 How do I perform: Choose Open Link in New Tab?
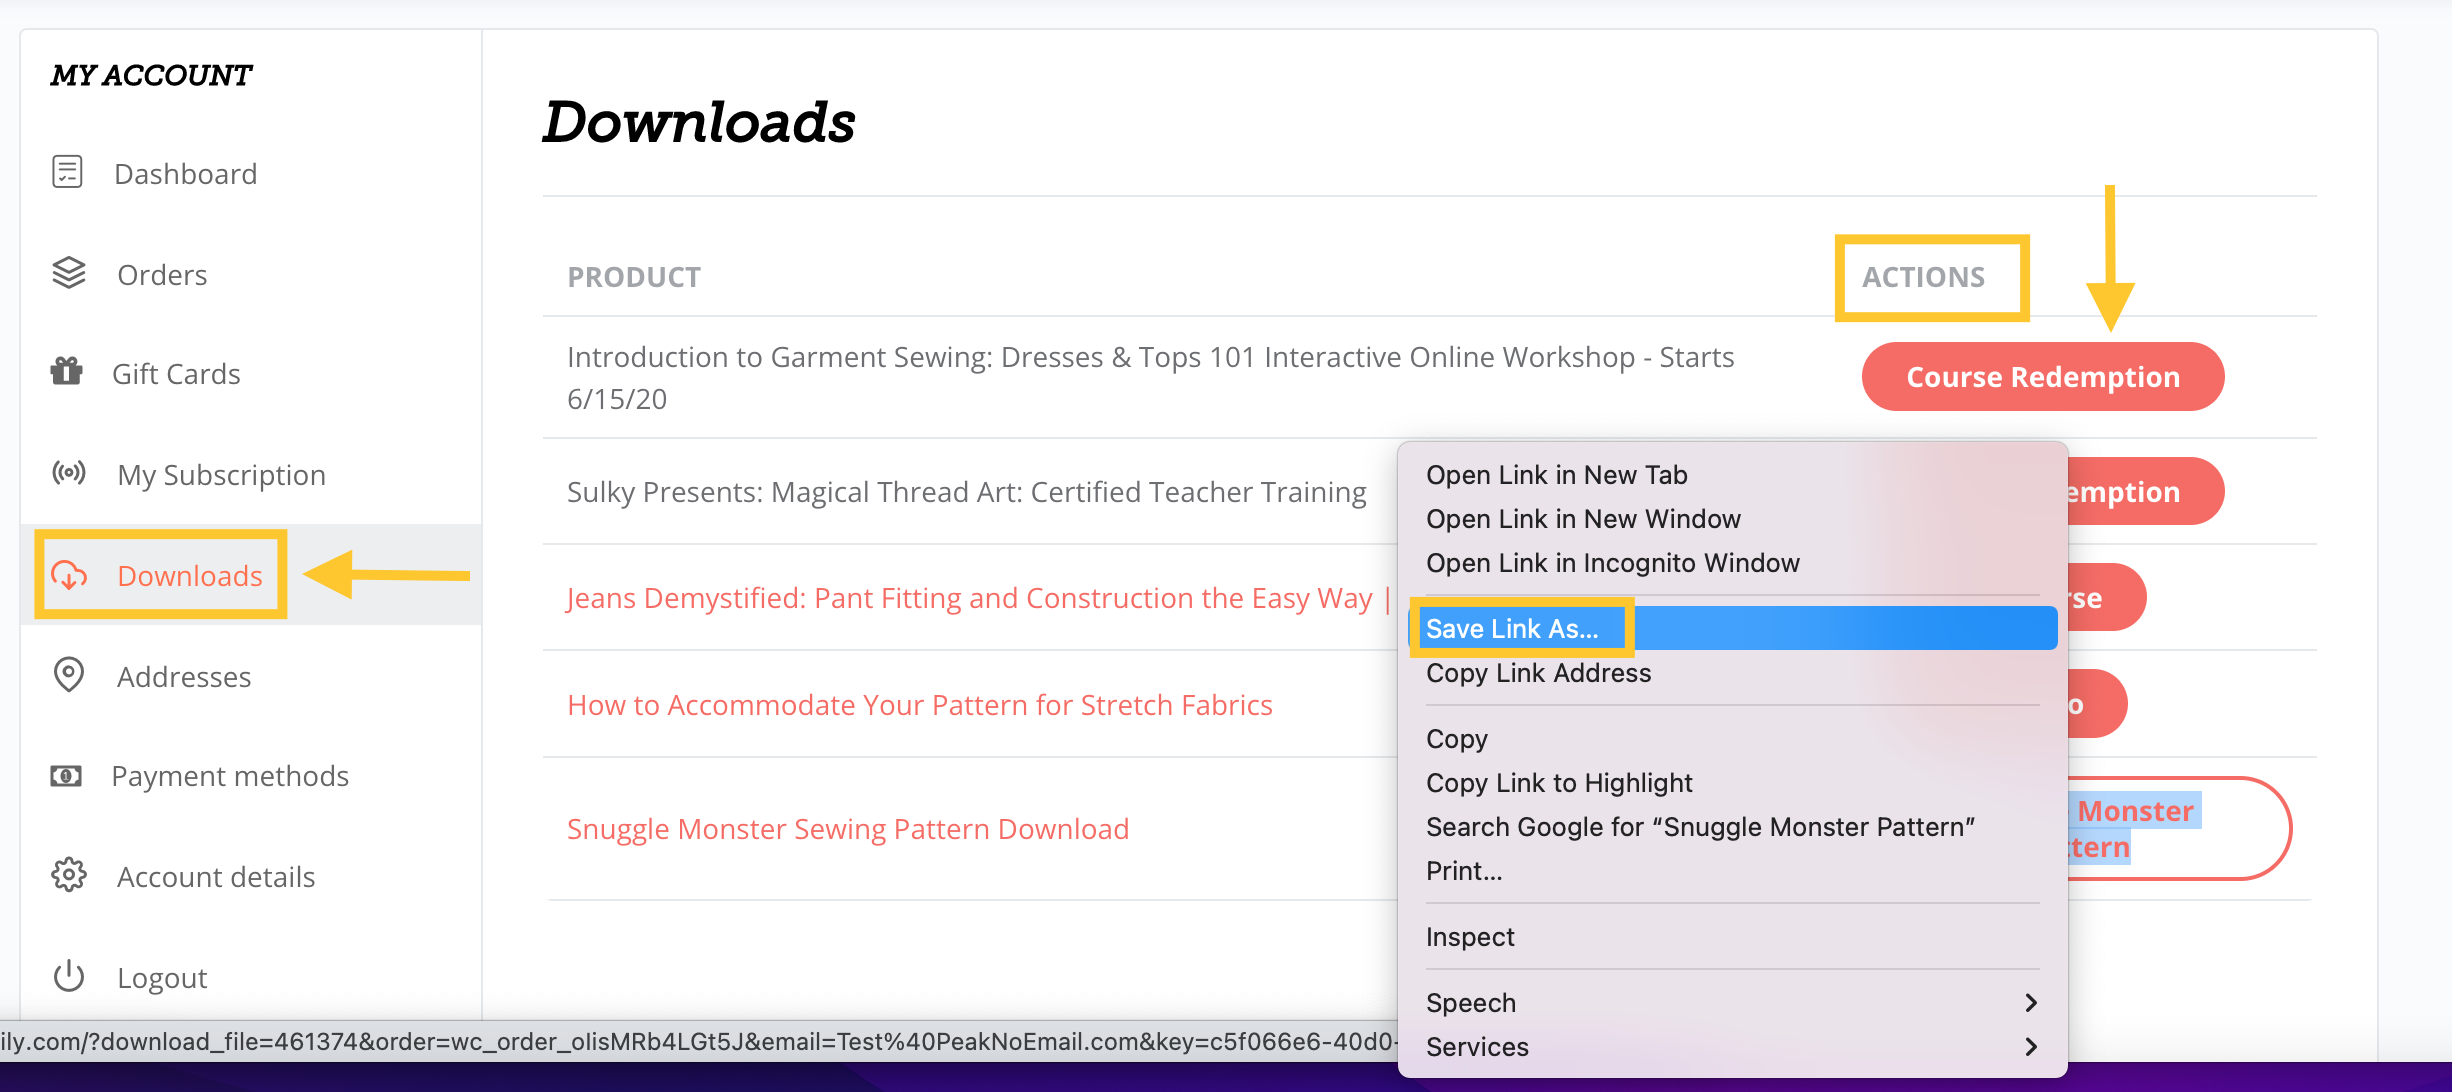point(1732,475)
